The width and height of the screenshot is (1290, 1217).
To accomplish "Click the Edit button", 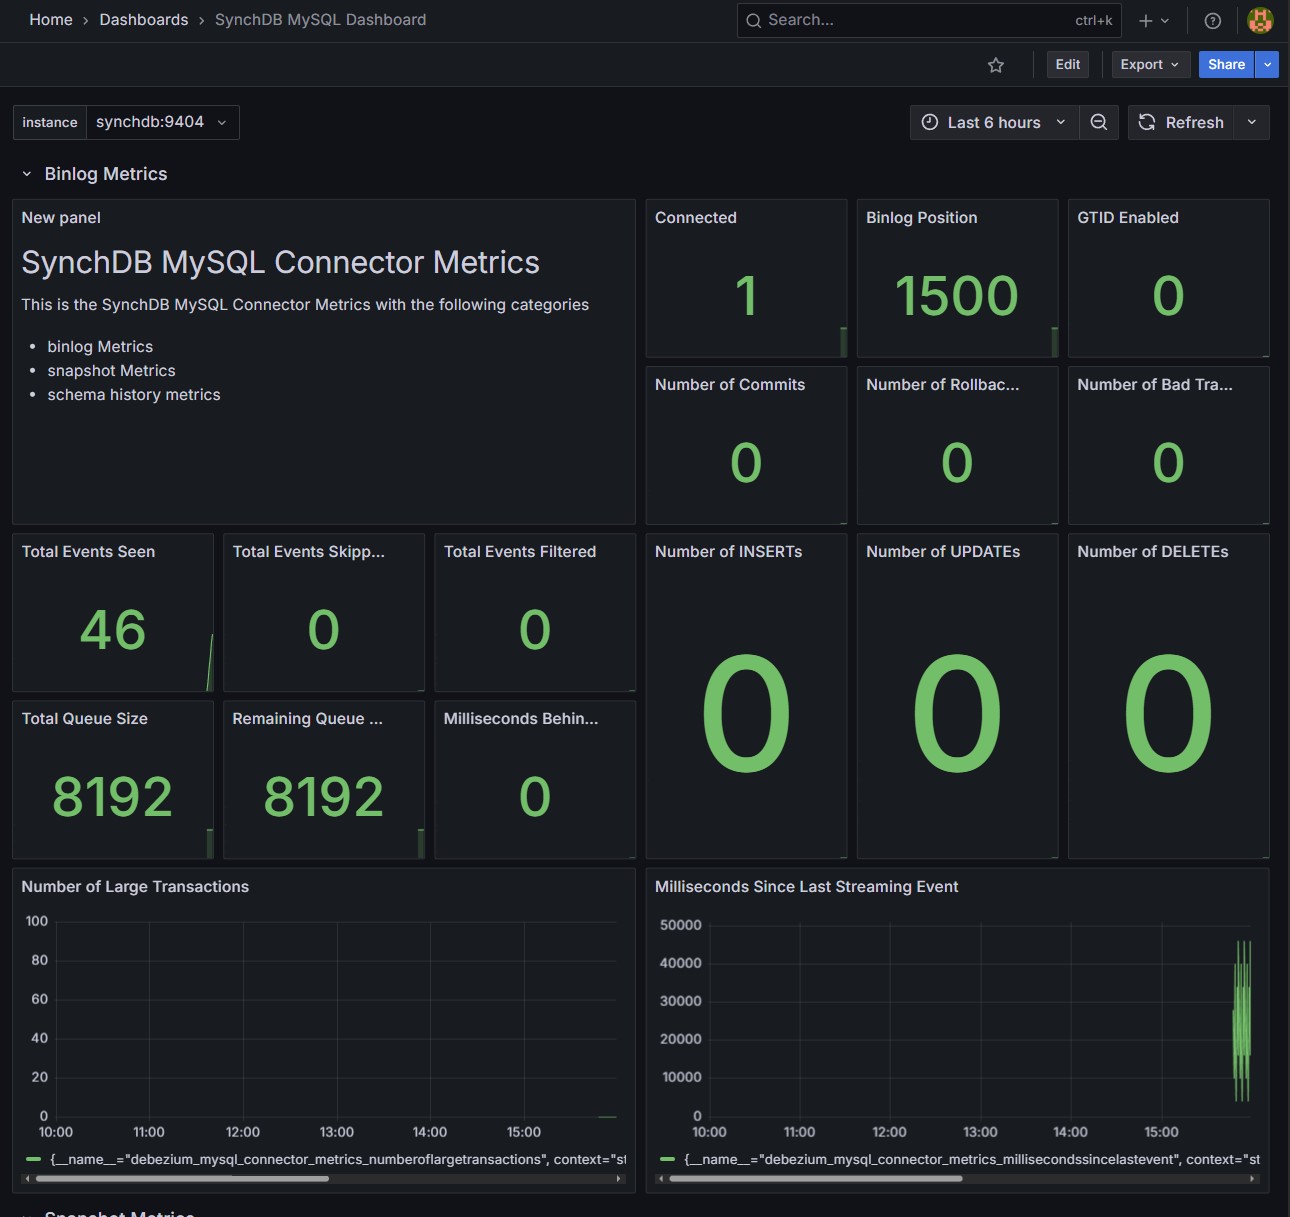I will pos(1067,65).
